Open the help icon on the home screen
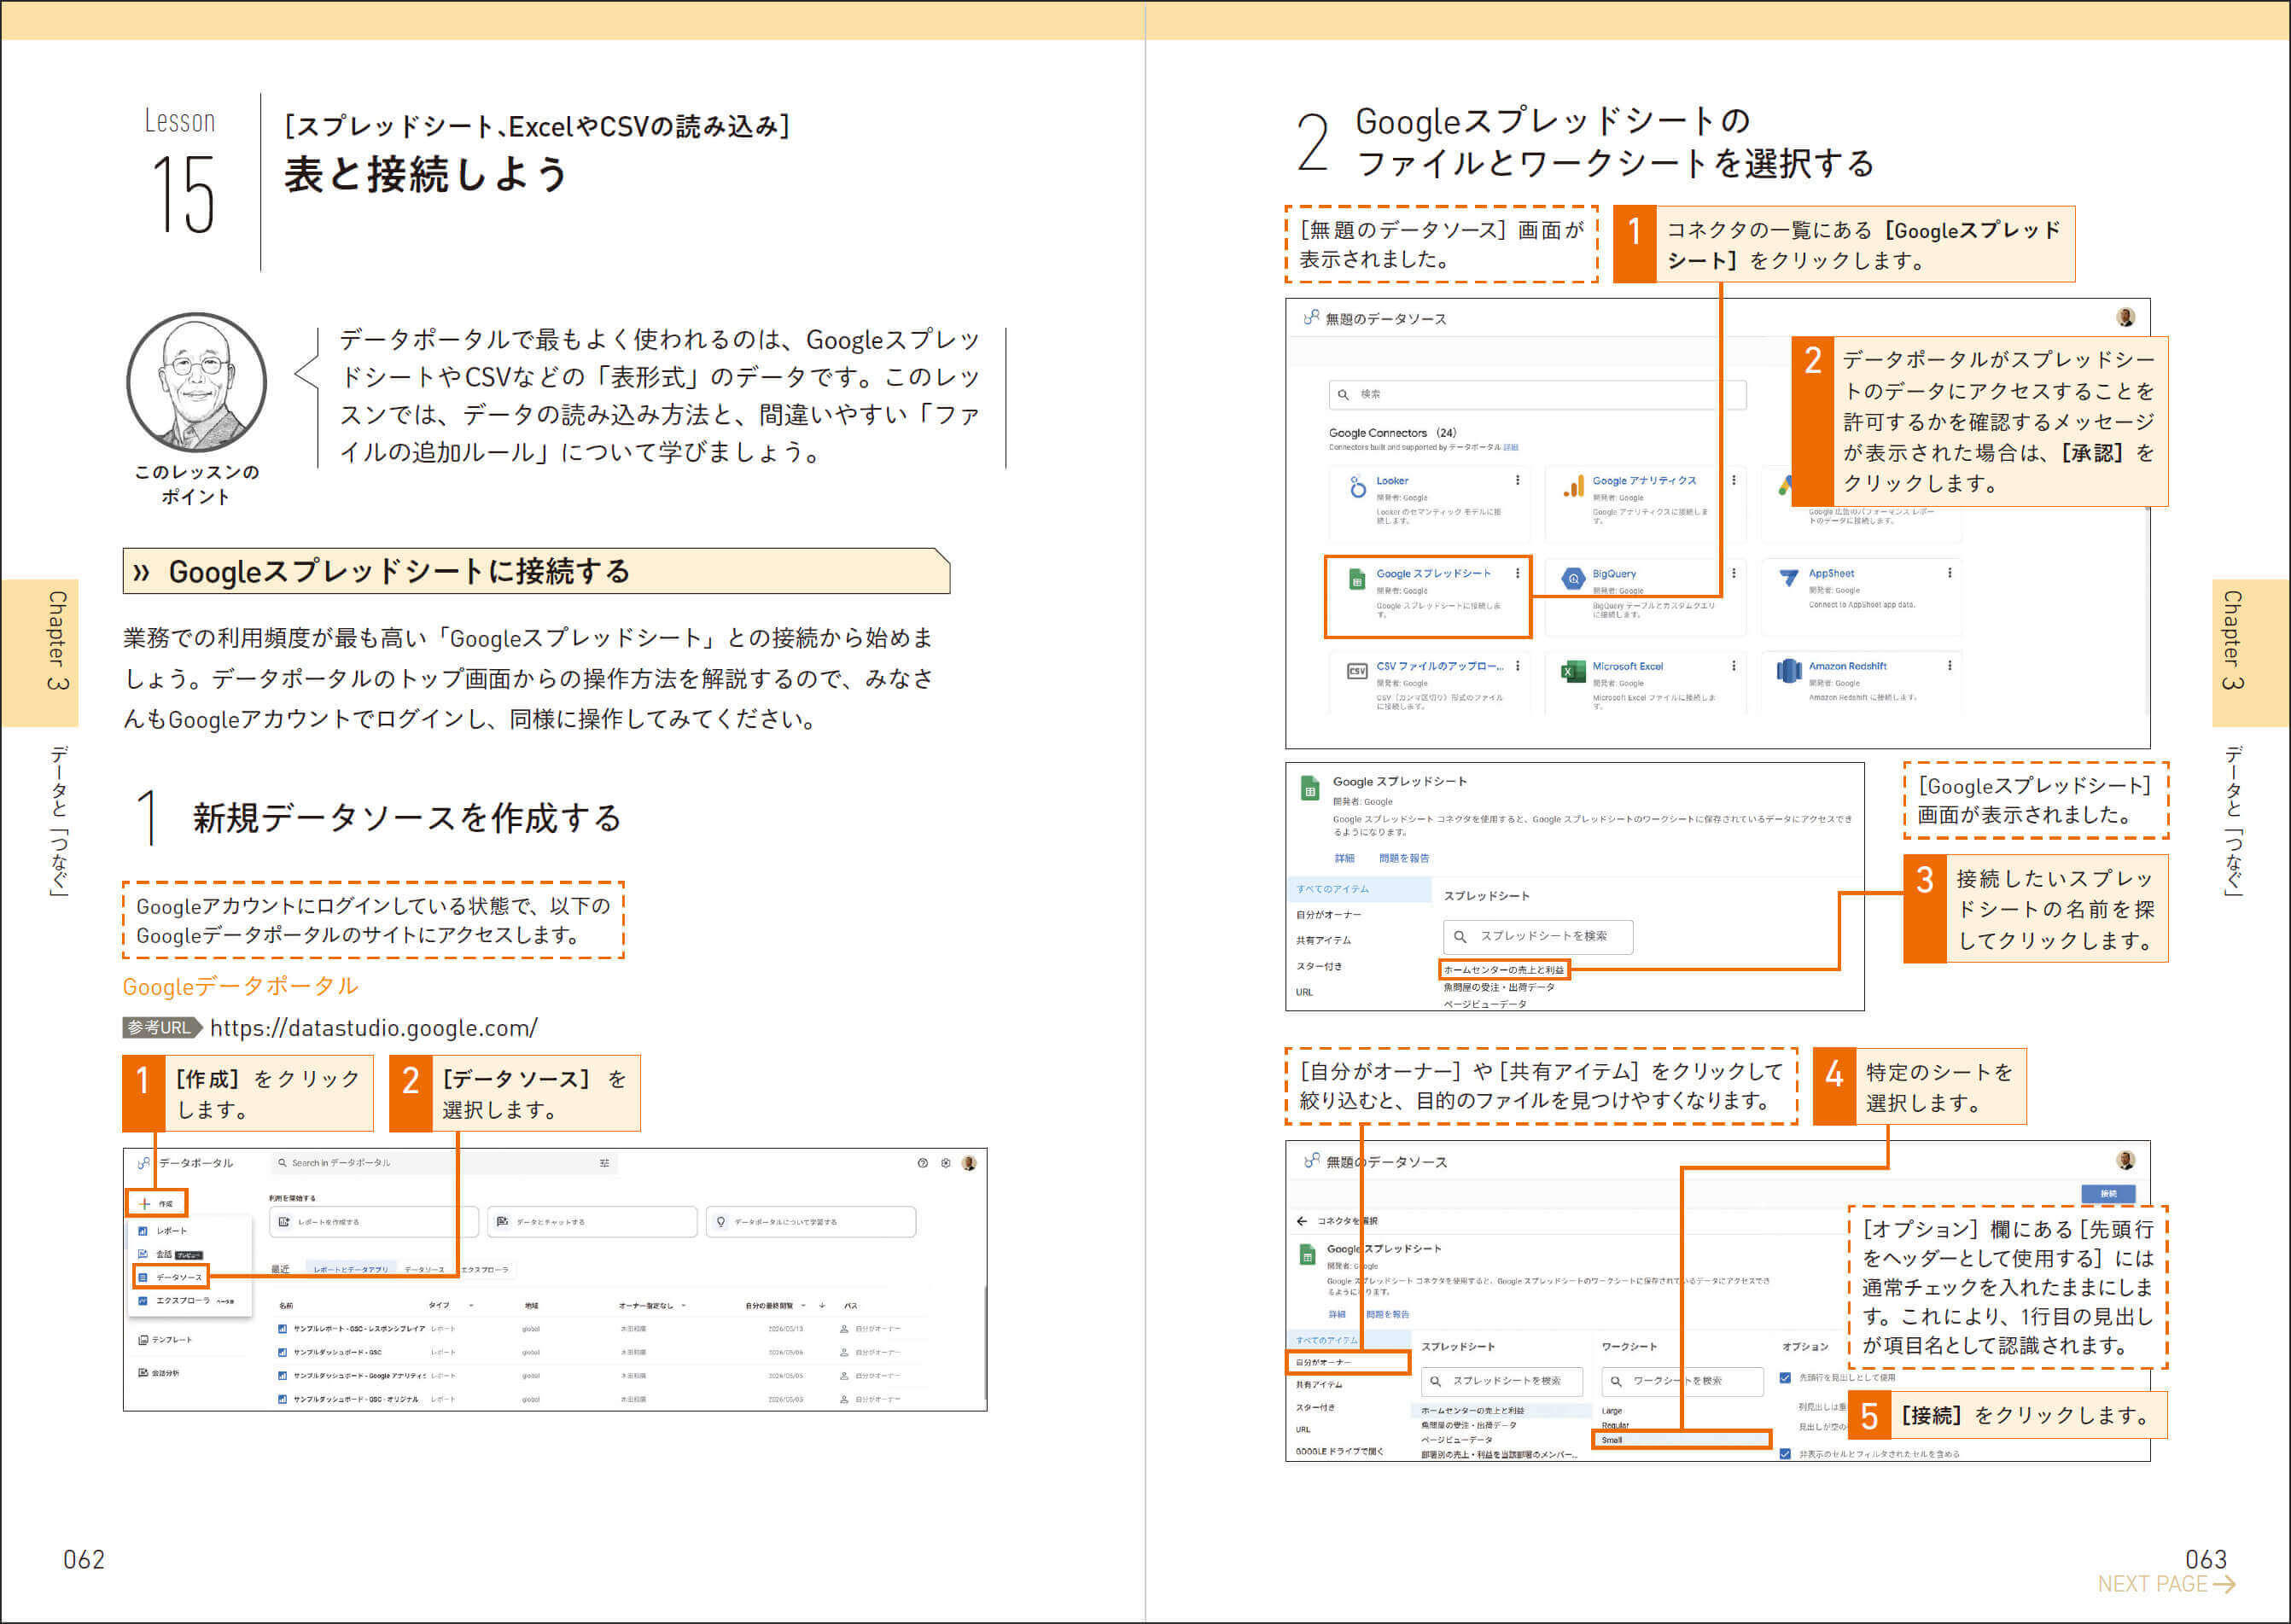Viewport: 2291px width, 1624px height. click(922, 1162)
